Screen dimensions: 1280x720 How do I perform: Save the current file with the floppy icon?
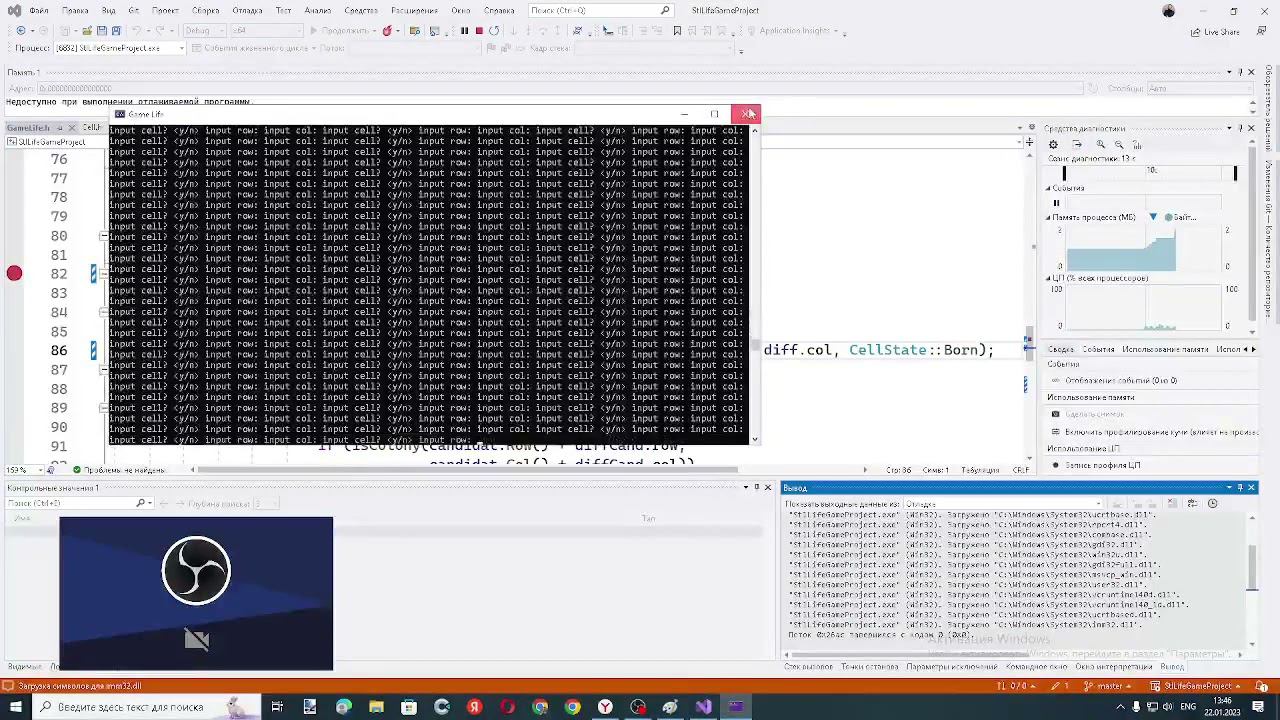point(101,31)
